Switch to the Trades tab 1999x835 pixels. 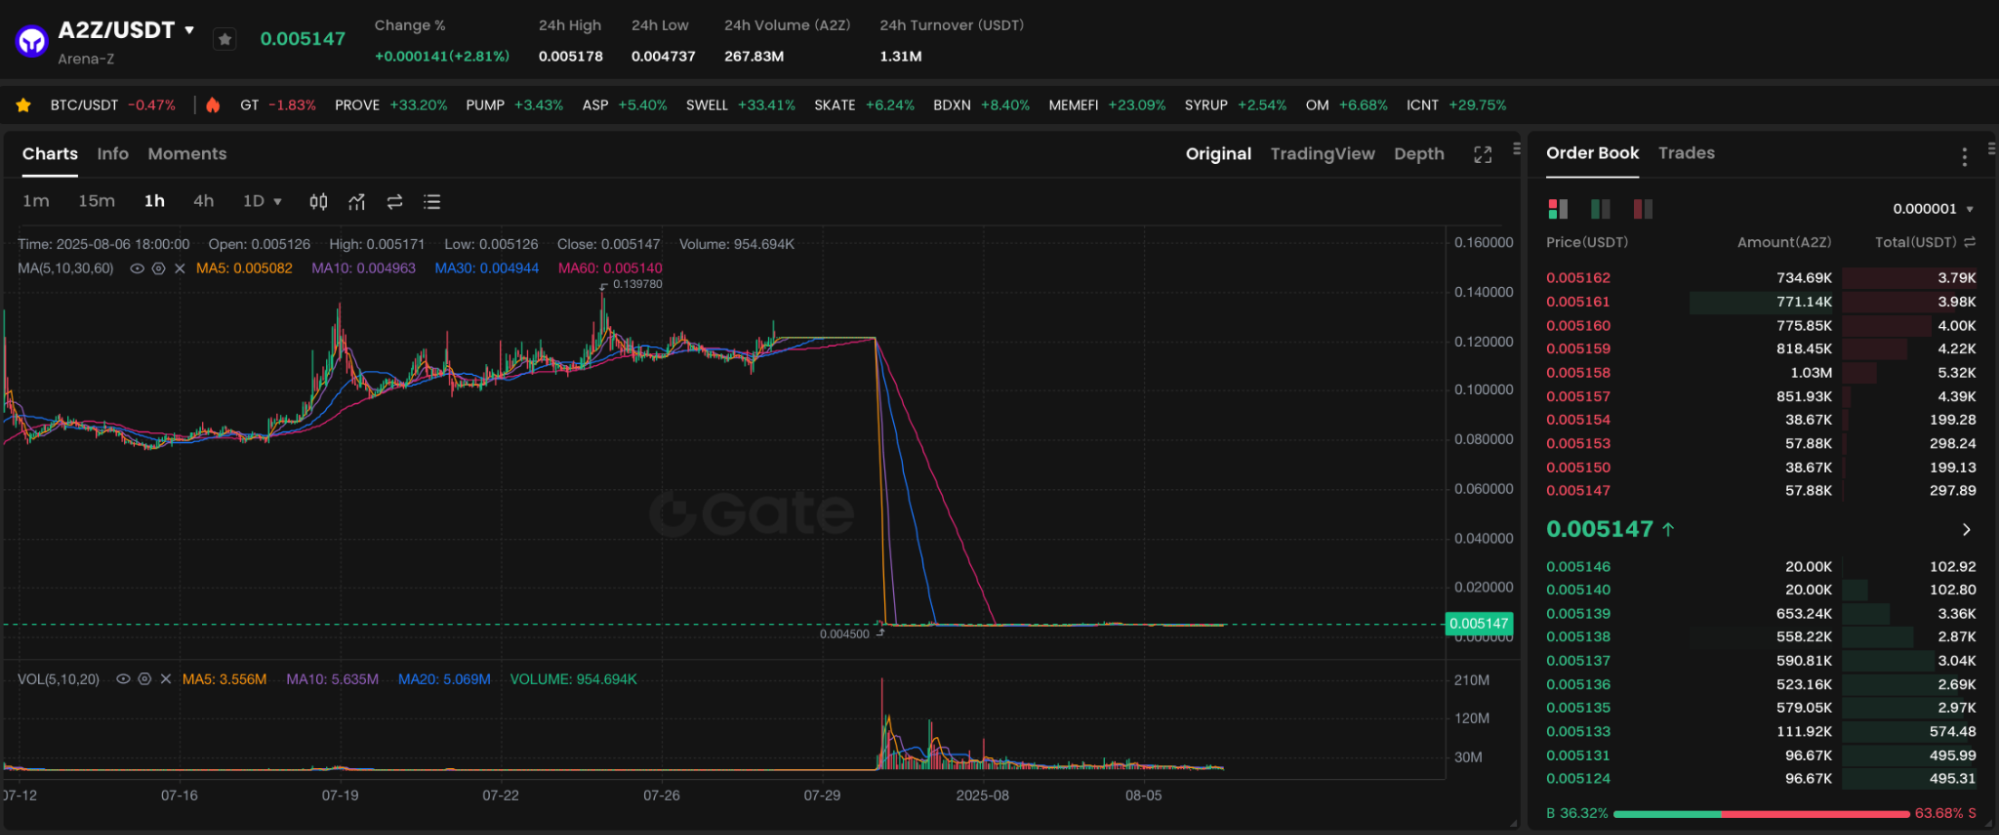[x=1686, y=153]
